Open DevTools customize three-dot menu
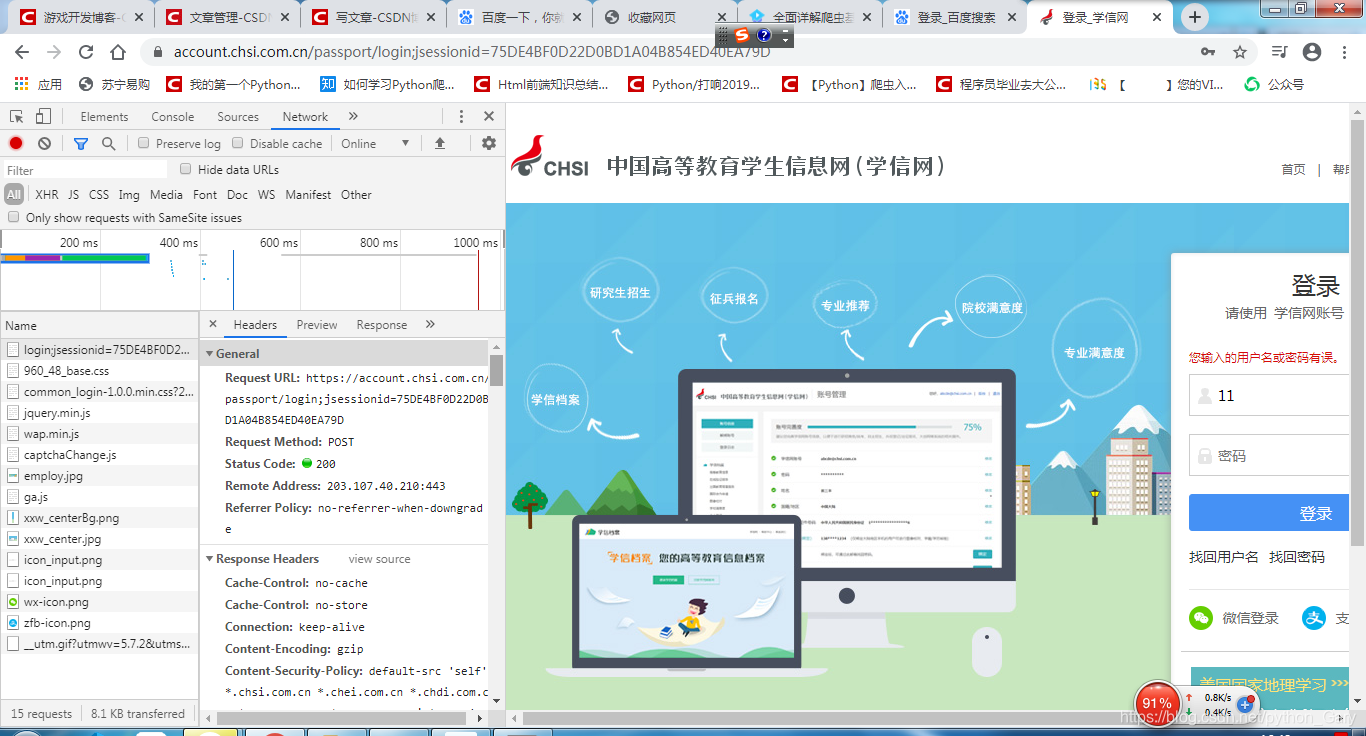 click(x=461, y=117)
